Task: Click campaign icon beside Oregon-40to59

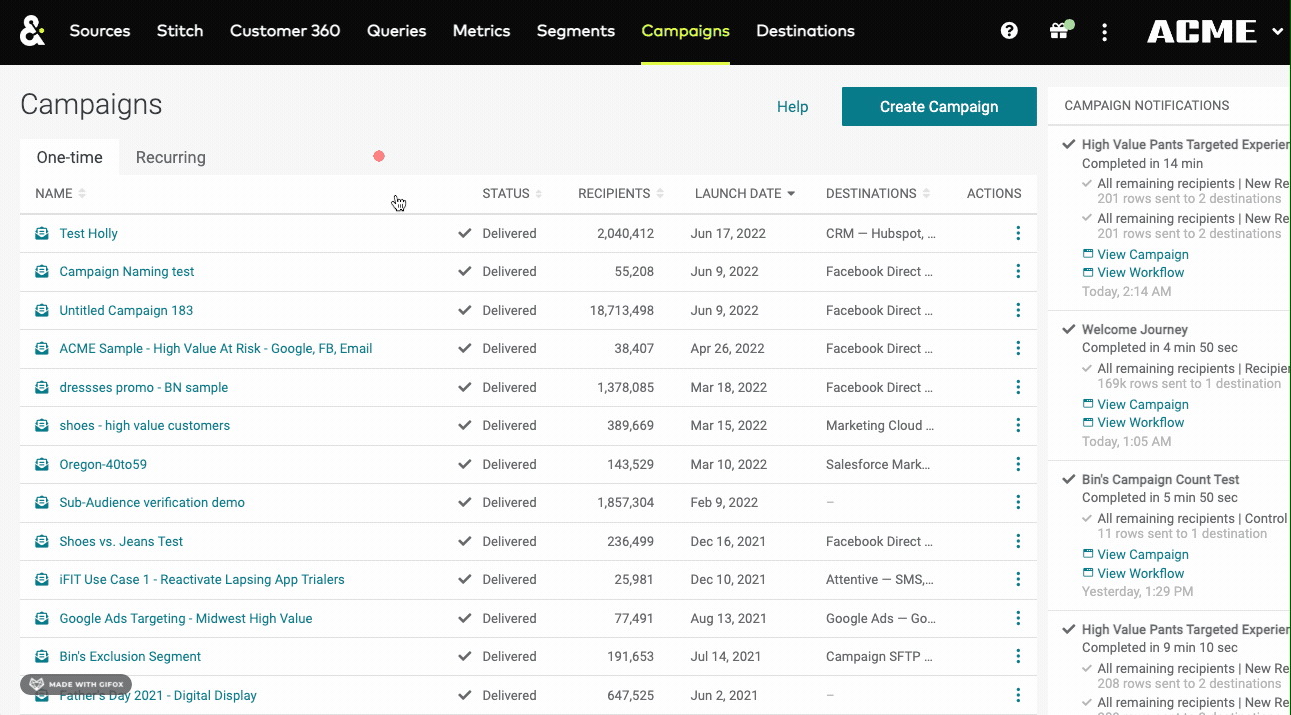Action: [42, 464]
